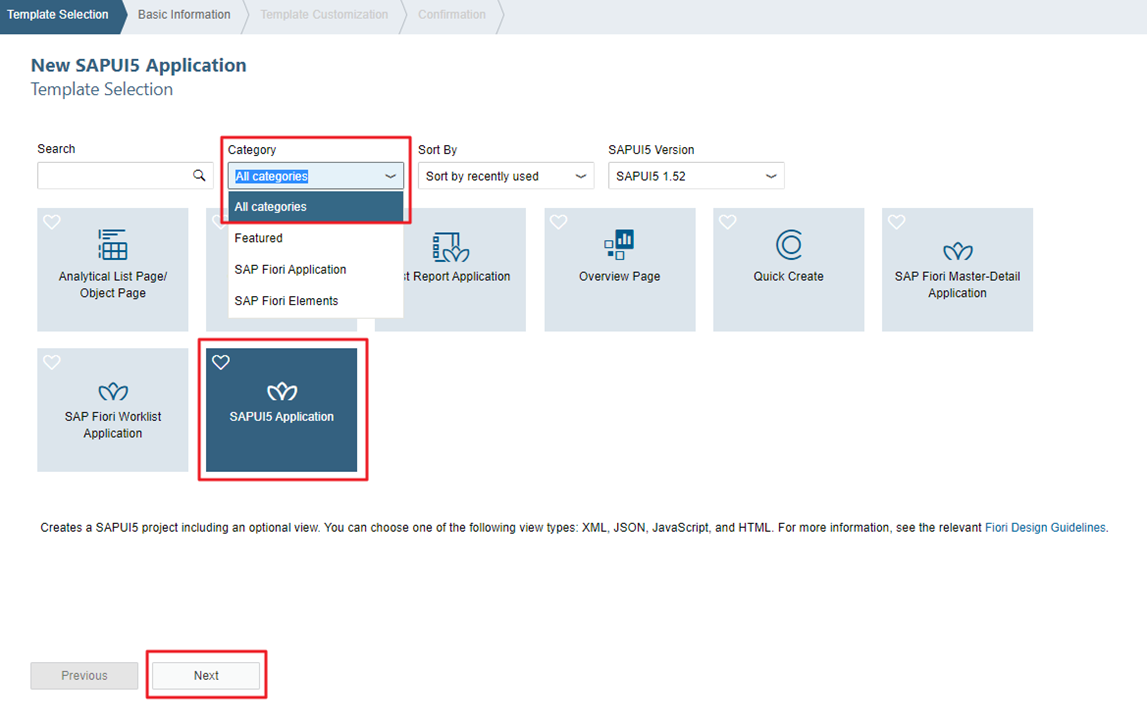The height and width of the screenshot is (720, 1147).
Task: Toggle favorite heart on SAPUI5 Application
Action: 221,362
